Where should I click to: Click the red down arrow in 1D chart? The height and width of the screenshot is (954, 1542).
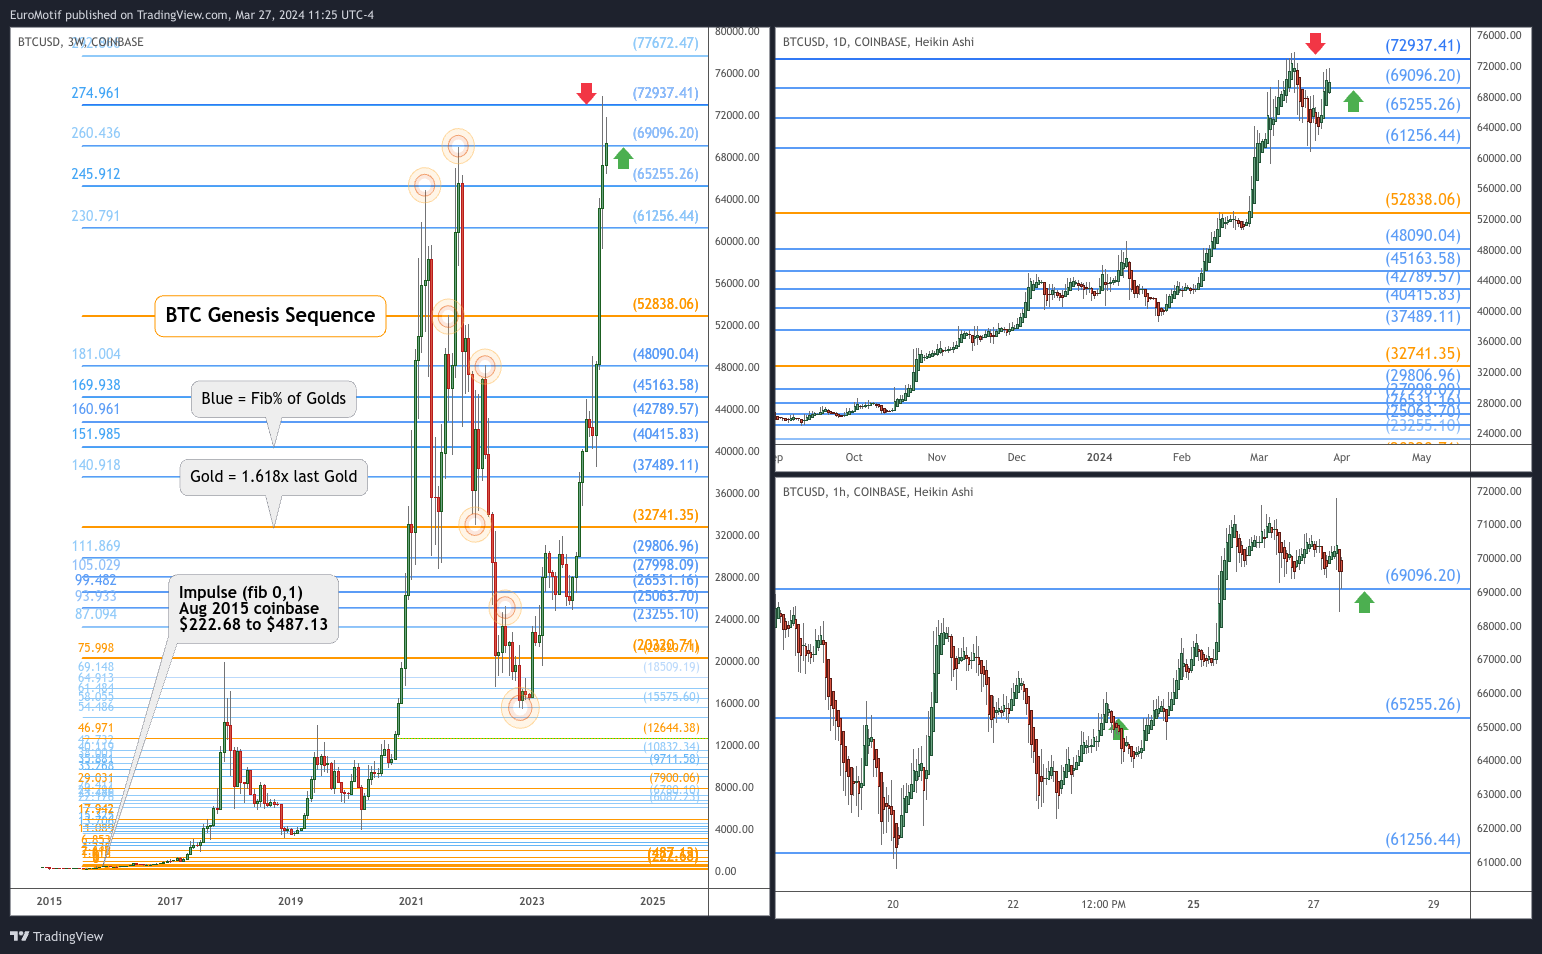click(1316, 43)
